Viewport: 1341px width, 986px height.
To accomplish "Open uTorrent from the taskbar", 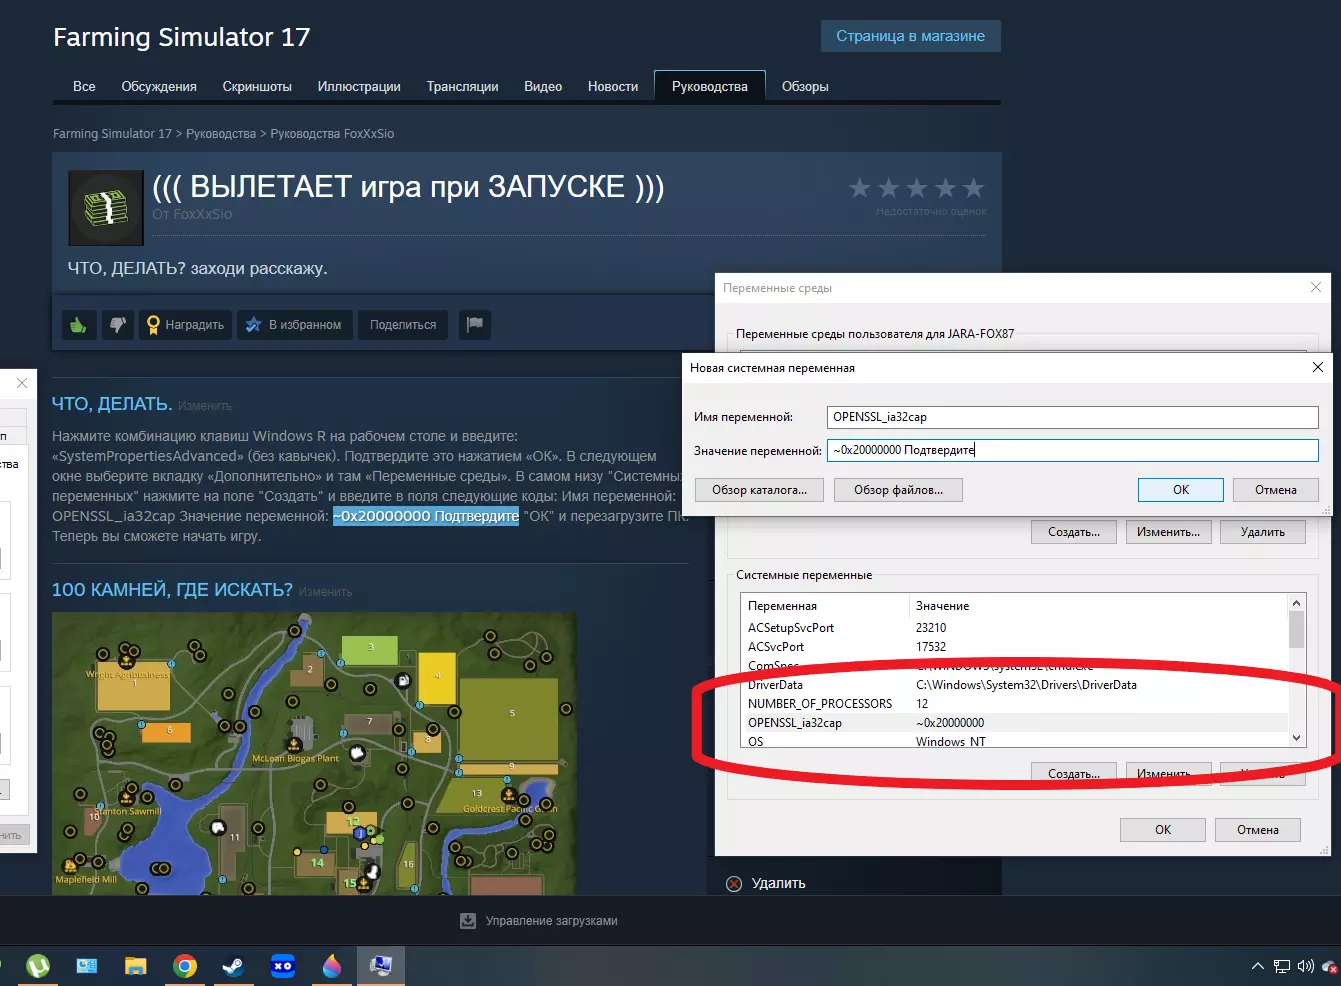I will coord(38,966).
